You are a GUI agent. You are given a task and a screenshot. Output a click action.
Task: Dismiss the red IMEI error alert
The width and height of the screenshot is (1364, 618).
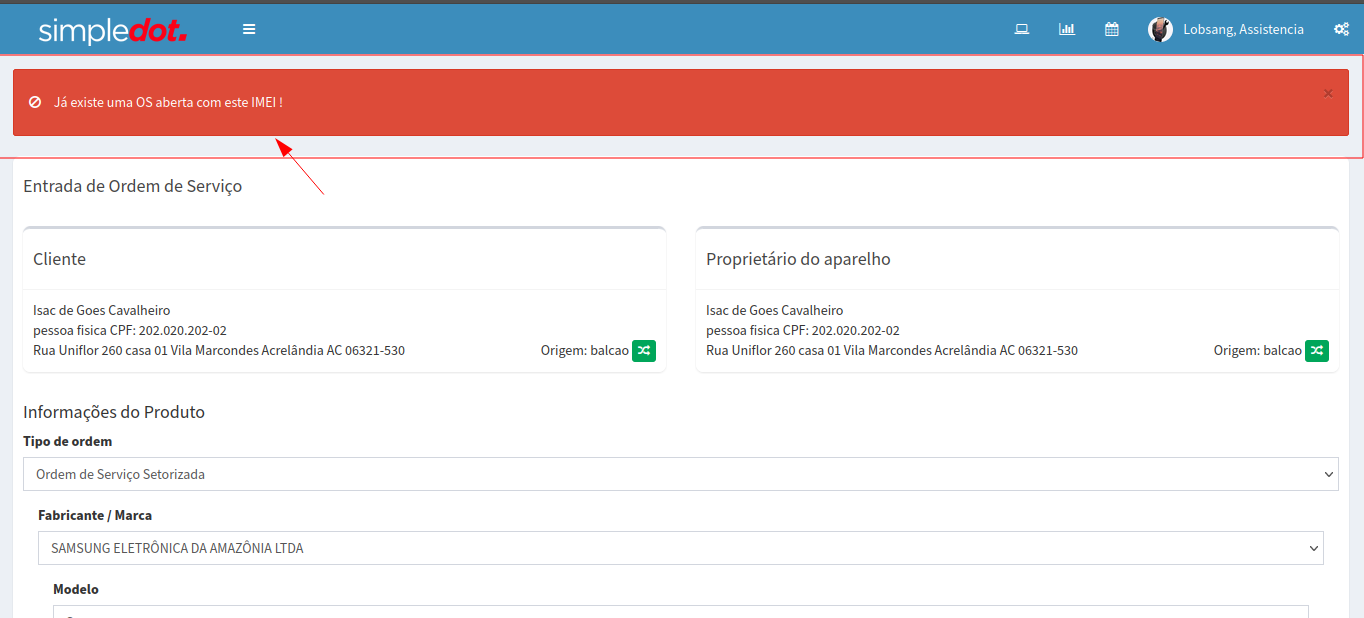(x=1328, y=93)
